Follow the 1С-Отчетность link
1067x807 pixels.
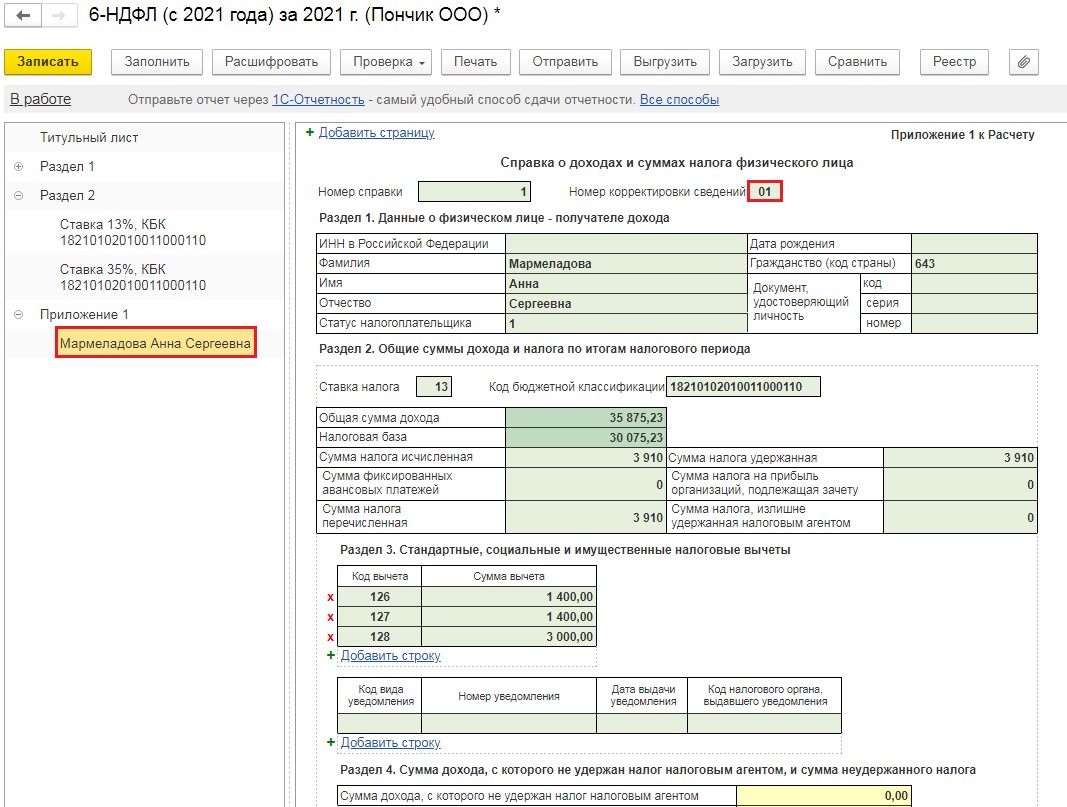(318, 100)
